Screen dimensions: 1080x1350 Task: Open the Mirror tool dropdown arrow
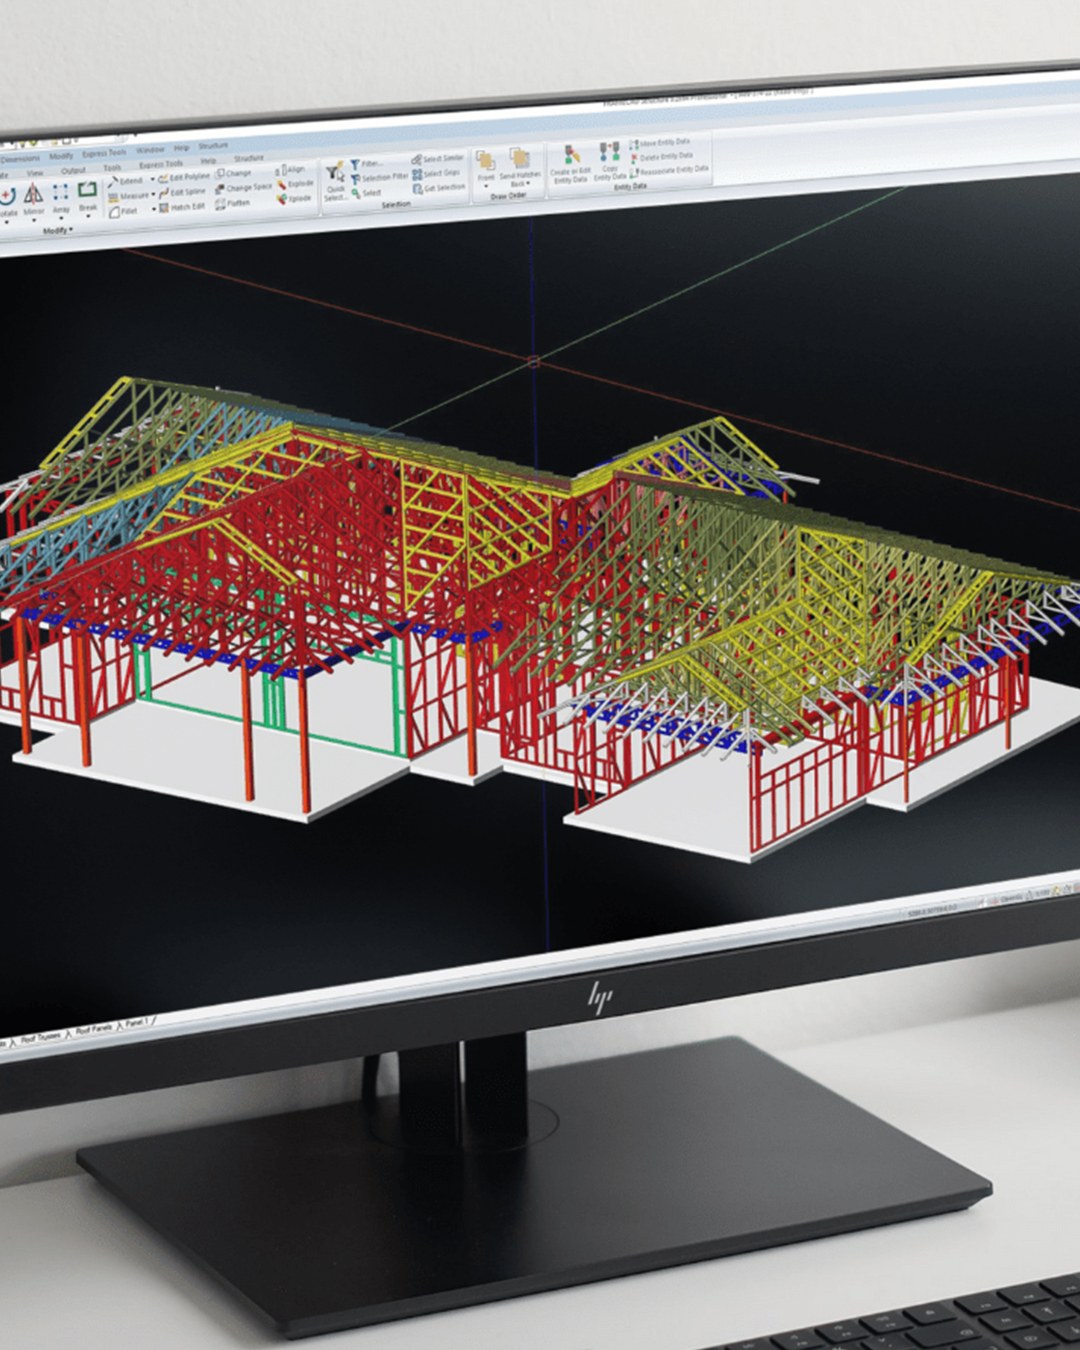tap(33, 220)
